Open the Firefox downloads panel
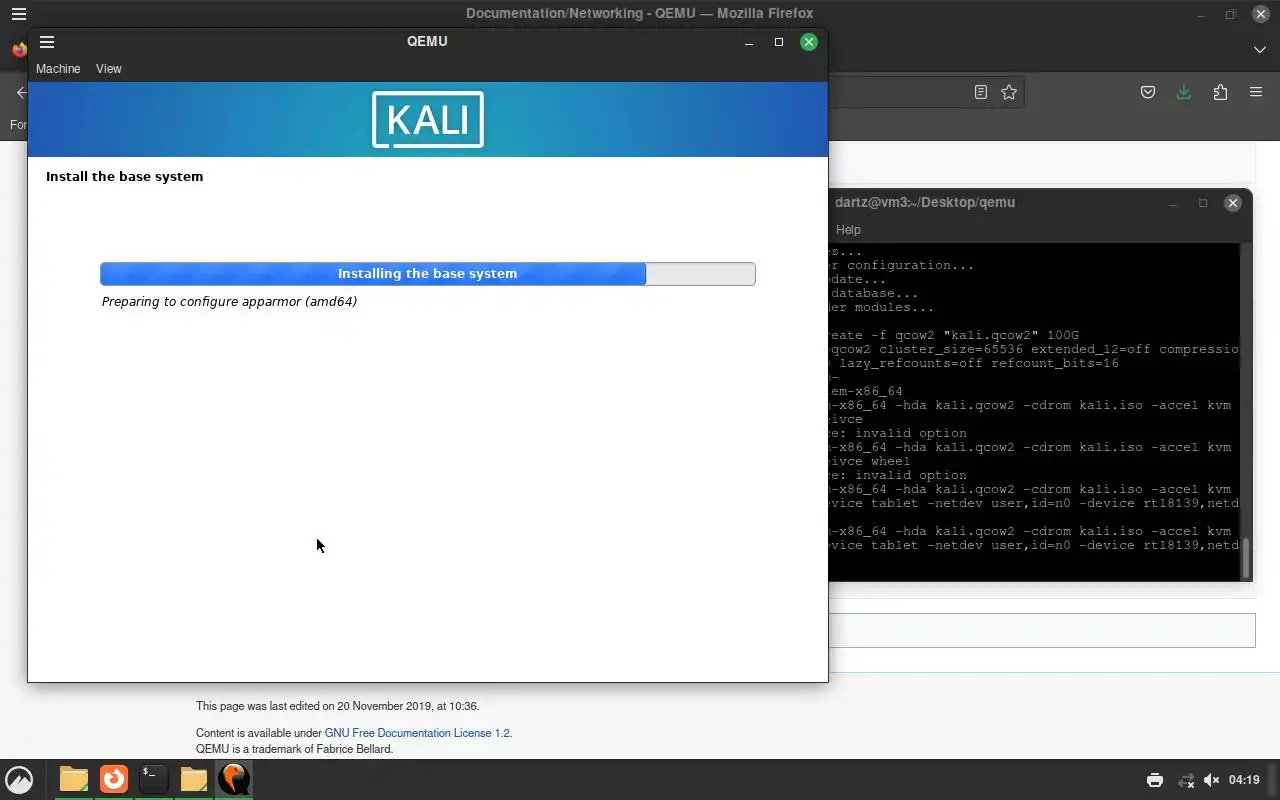This screenshot has height=800, width=1280. 1184,92
